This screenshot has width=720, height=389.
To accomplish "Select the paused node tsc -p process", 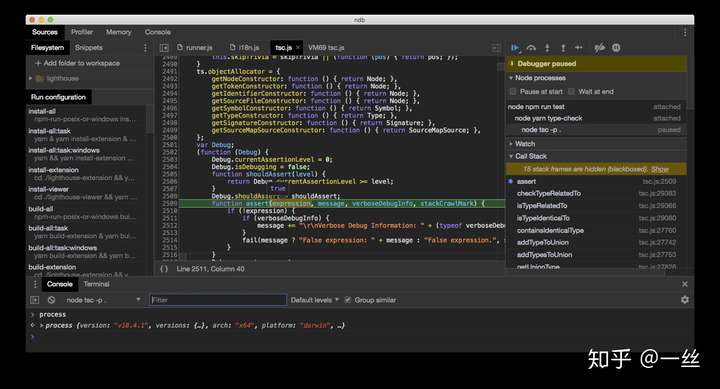I will [596, 130].
